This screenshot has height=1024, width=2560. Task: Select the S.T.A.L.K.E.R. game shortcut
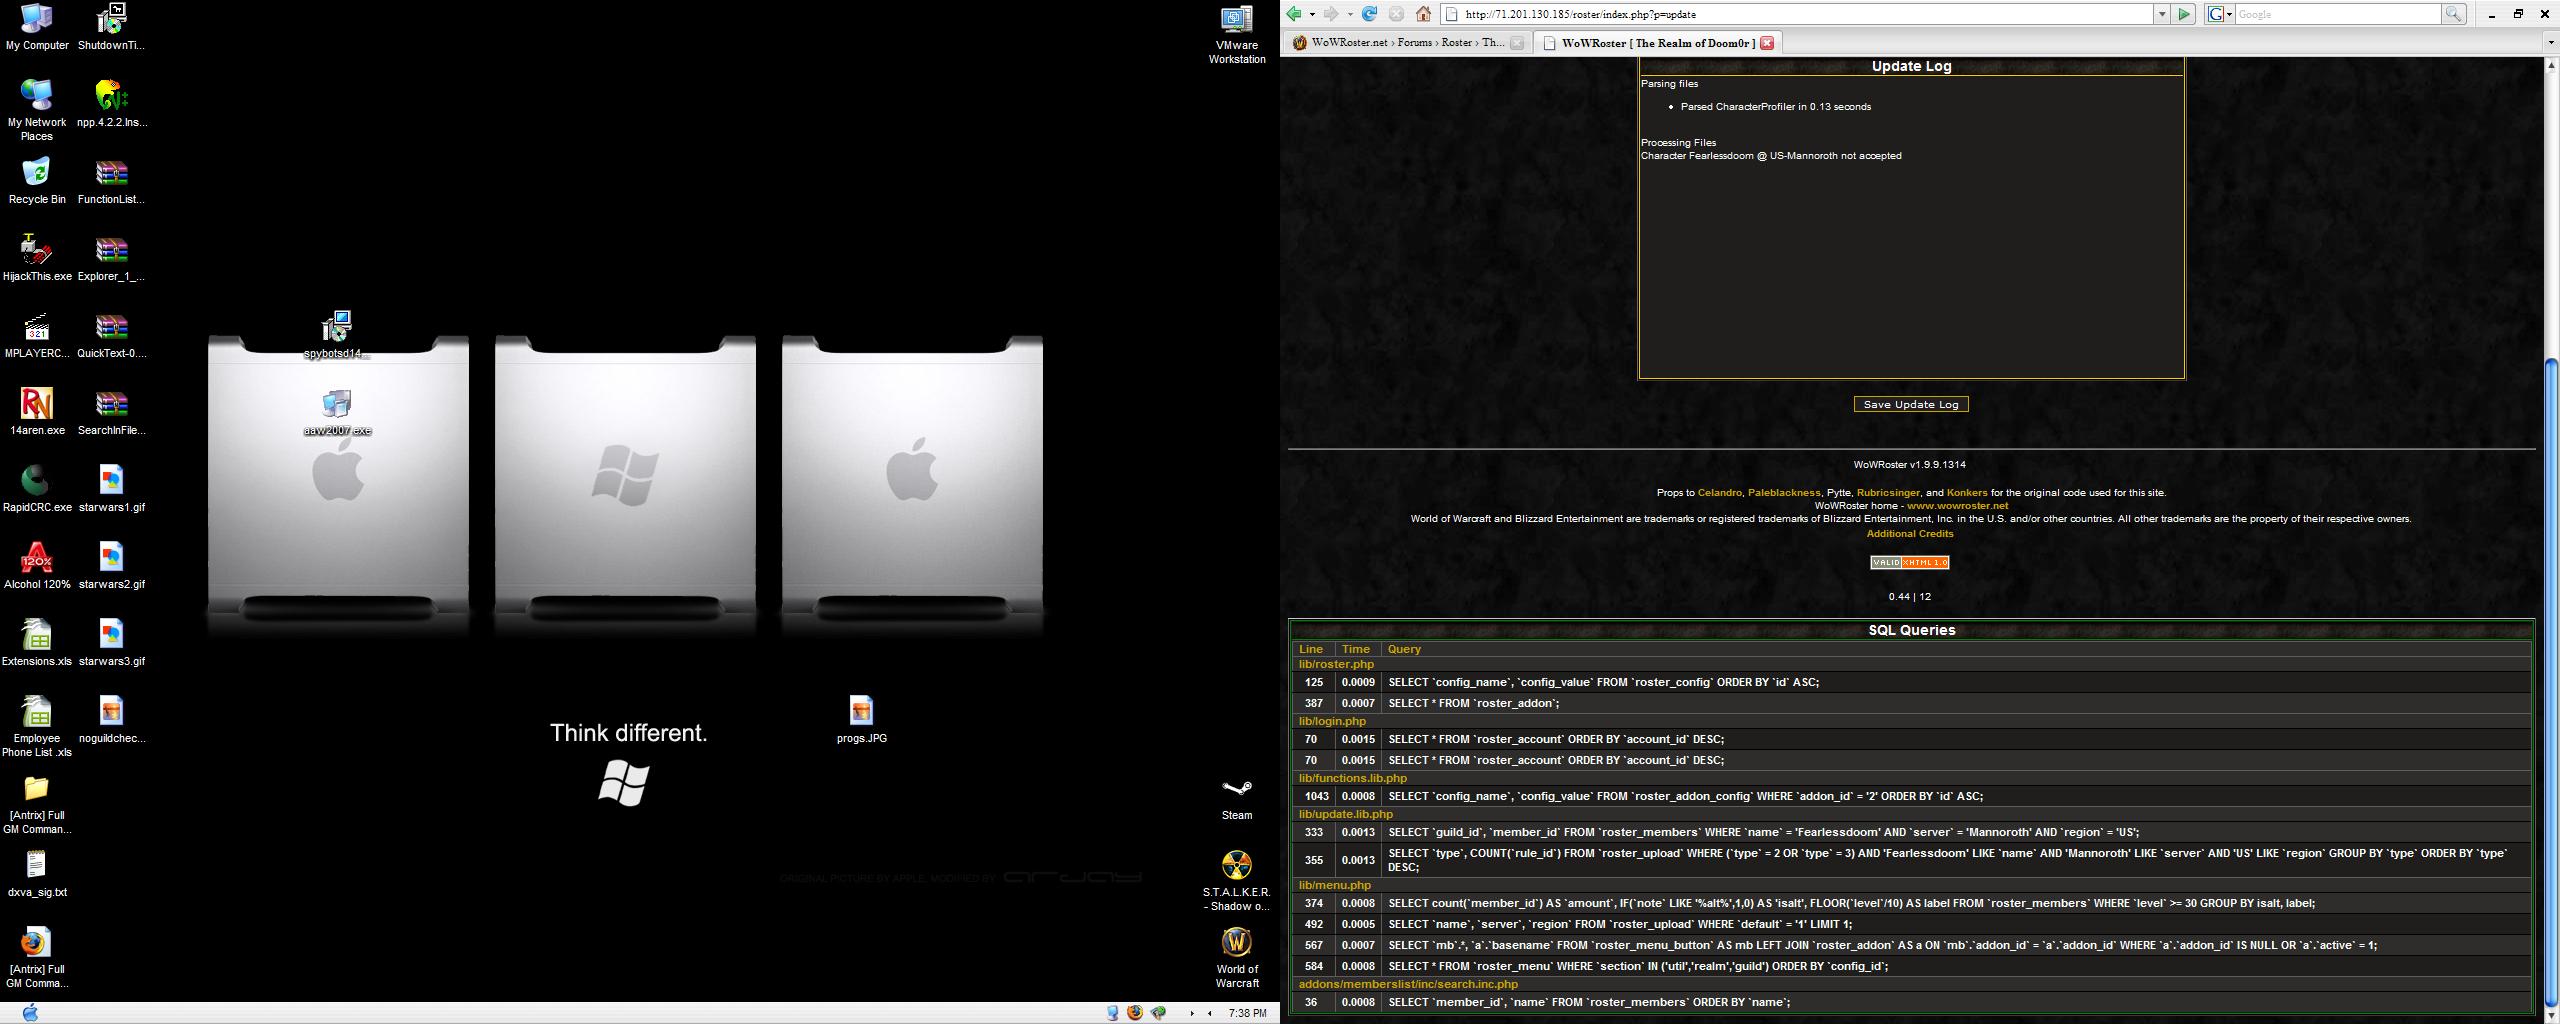pyautogui.click(x=1237, y=880)
